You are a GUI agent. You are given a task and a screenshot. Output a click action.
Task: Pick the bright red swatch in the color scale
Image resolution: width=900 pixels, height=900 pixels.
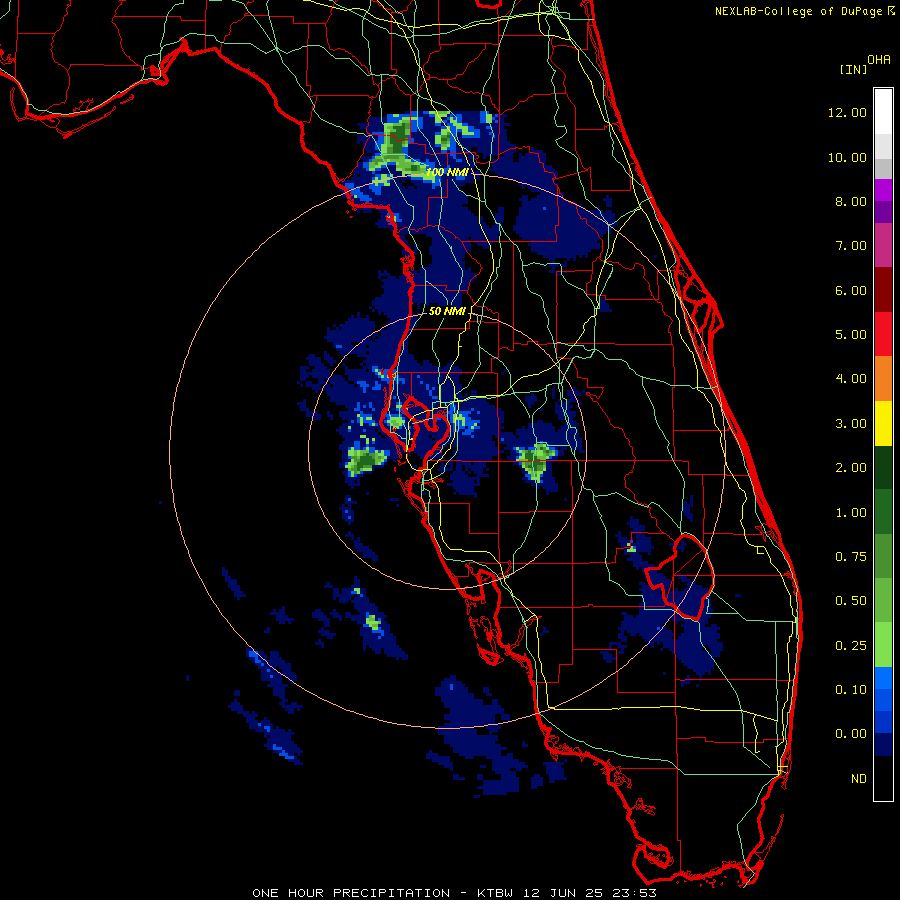[883, 334]
